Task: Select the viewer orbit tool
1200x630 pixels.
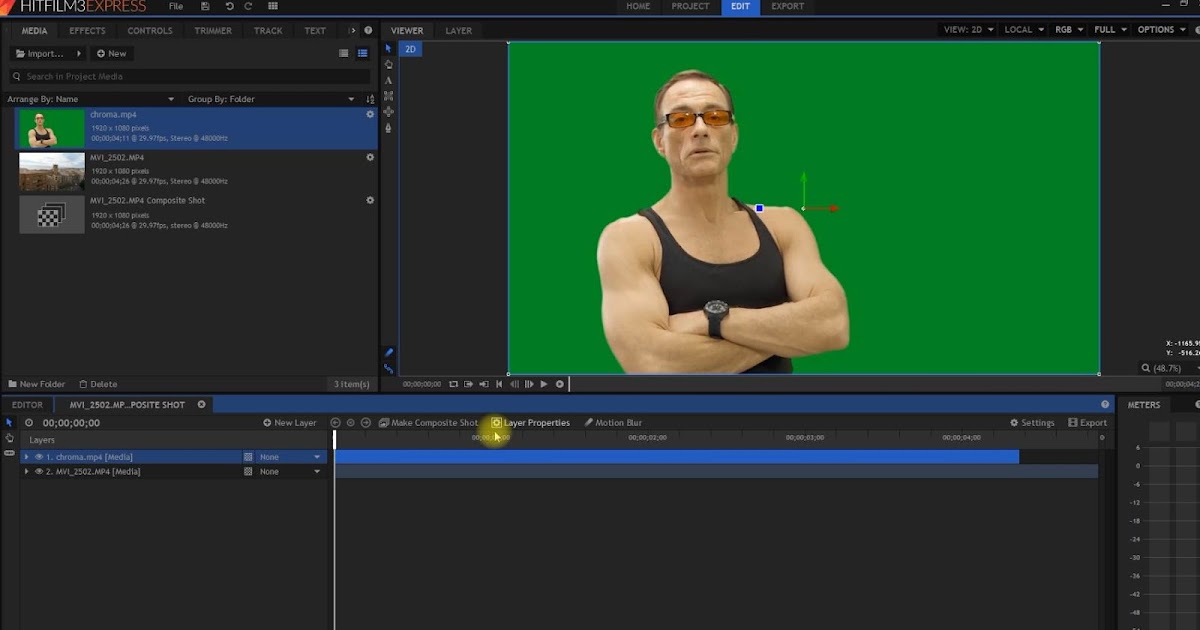Action: 389,112
